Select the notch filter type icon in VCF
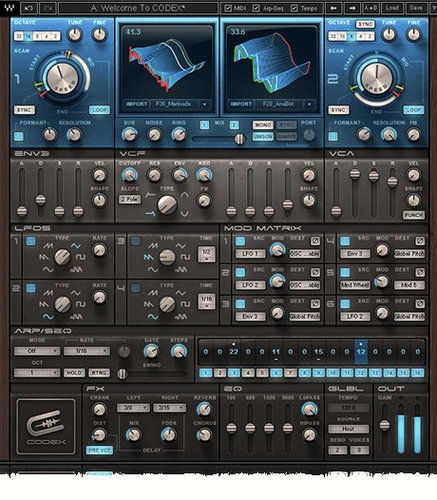Image resolution: width=437 pixels, height=500 pixels. coord(184,213)
